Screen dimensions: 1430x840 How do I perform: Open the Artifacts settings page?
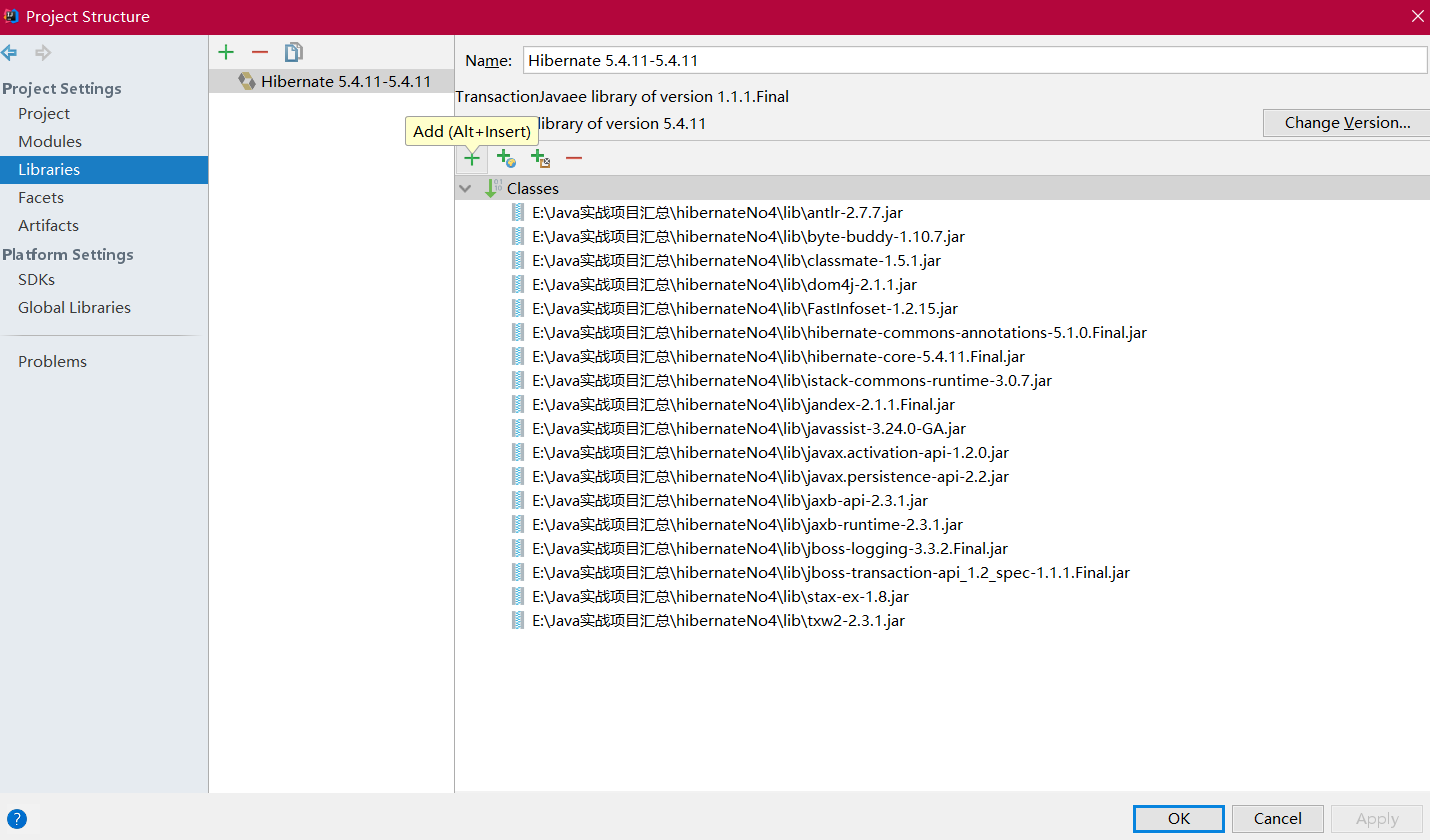click(48, 226)
